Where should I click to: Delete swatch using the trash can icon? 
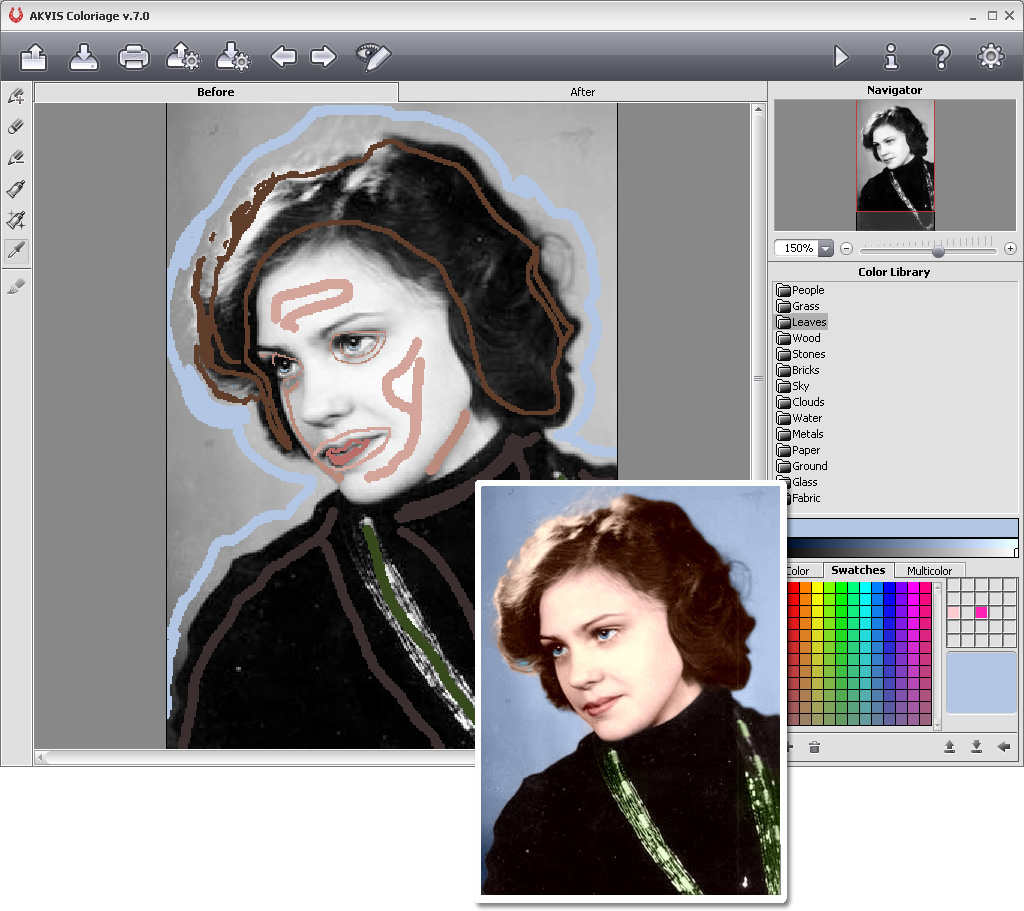814,747
